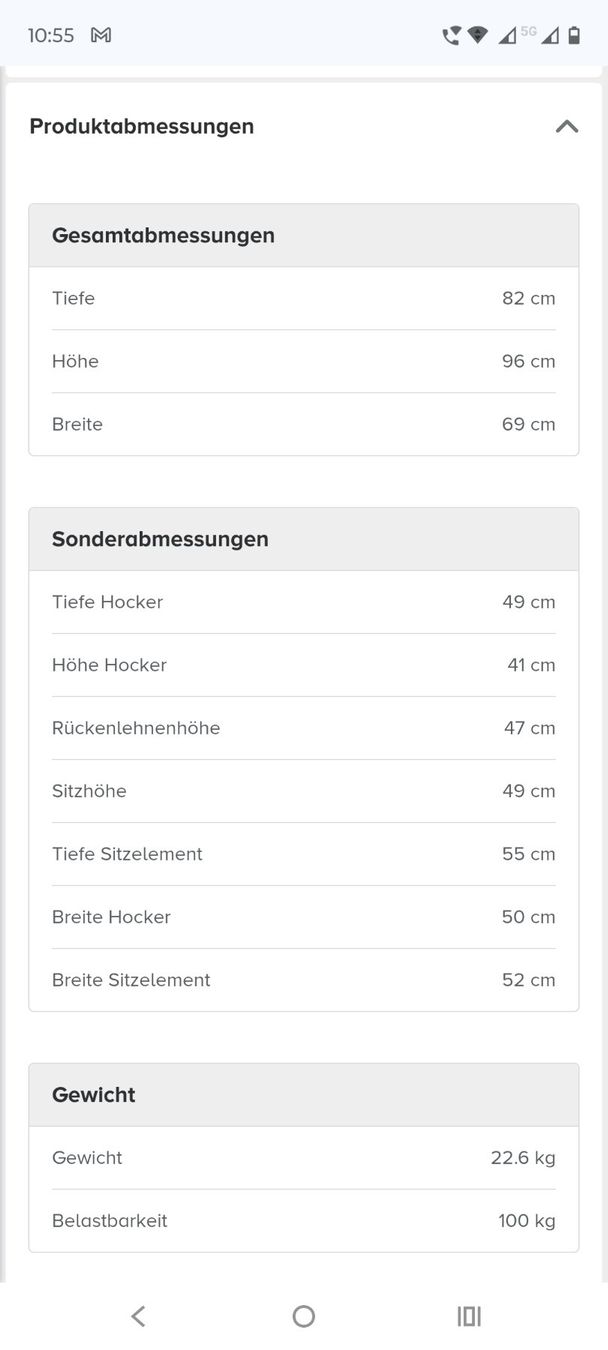Select the Sonderabmessungen table header
Image resolution: width=608 pixels, height=1350 pixels.
click(x=304, y=539)
